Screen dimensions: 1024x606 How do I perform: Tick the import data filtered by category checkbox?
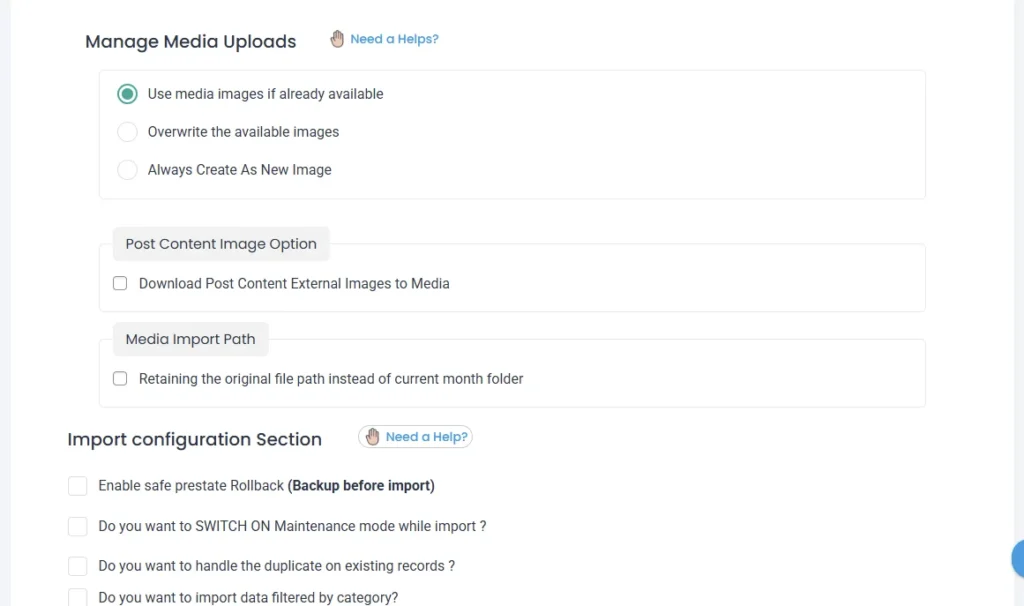[78, 597]
